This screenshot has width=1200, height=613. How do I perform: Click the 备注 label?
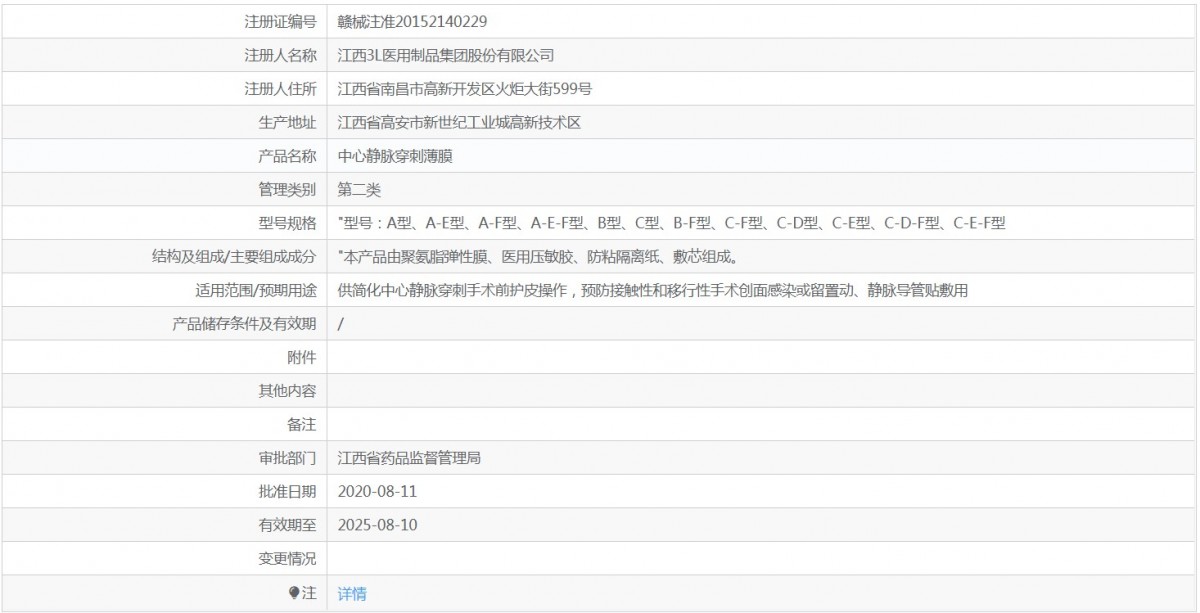pos(302,425)
